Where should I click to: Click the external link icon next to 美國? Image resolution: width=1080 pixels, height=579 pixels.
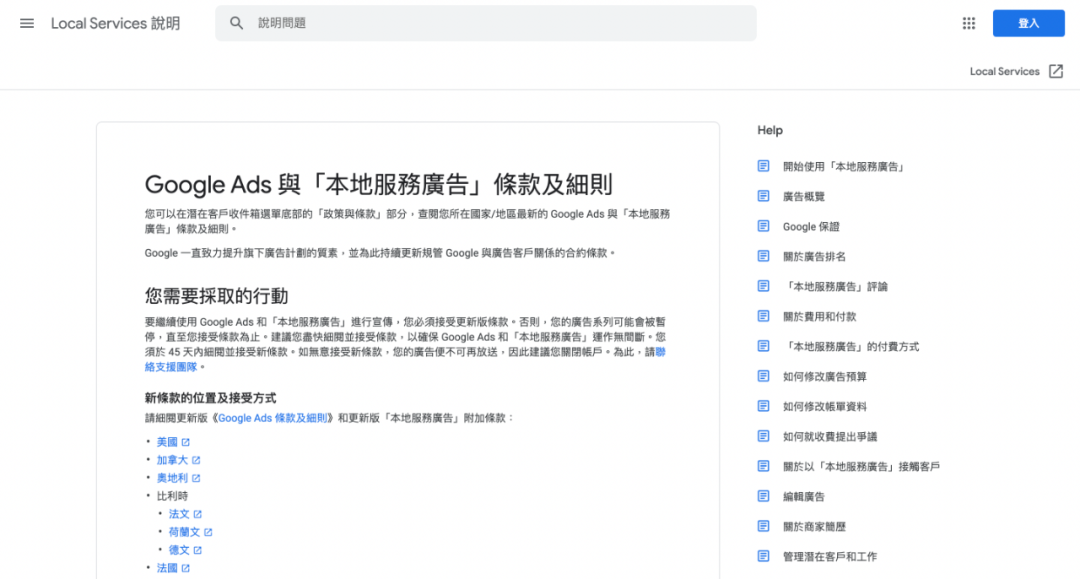(x=186, y=442)
